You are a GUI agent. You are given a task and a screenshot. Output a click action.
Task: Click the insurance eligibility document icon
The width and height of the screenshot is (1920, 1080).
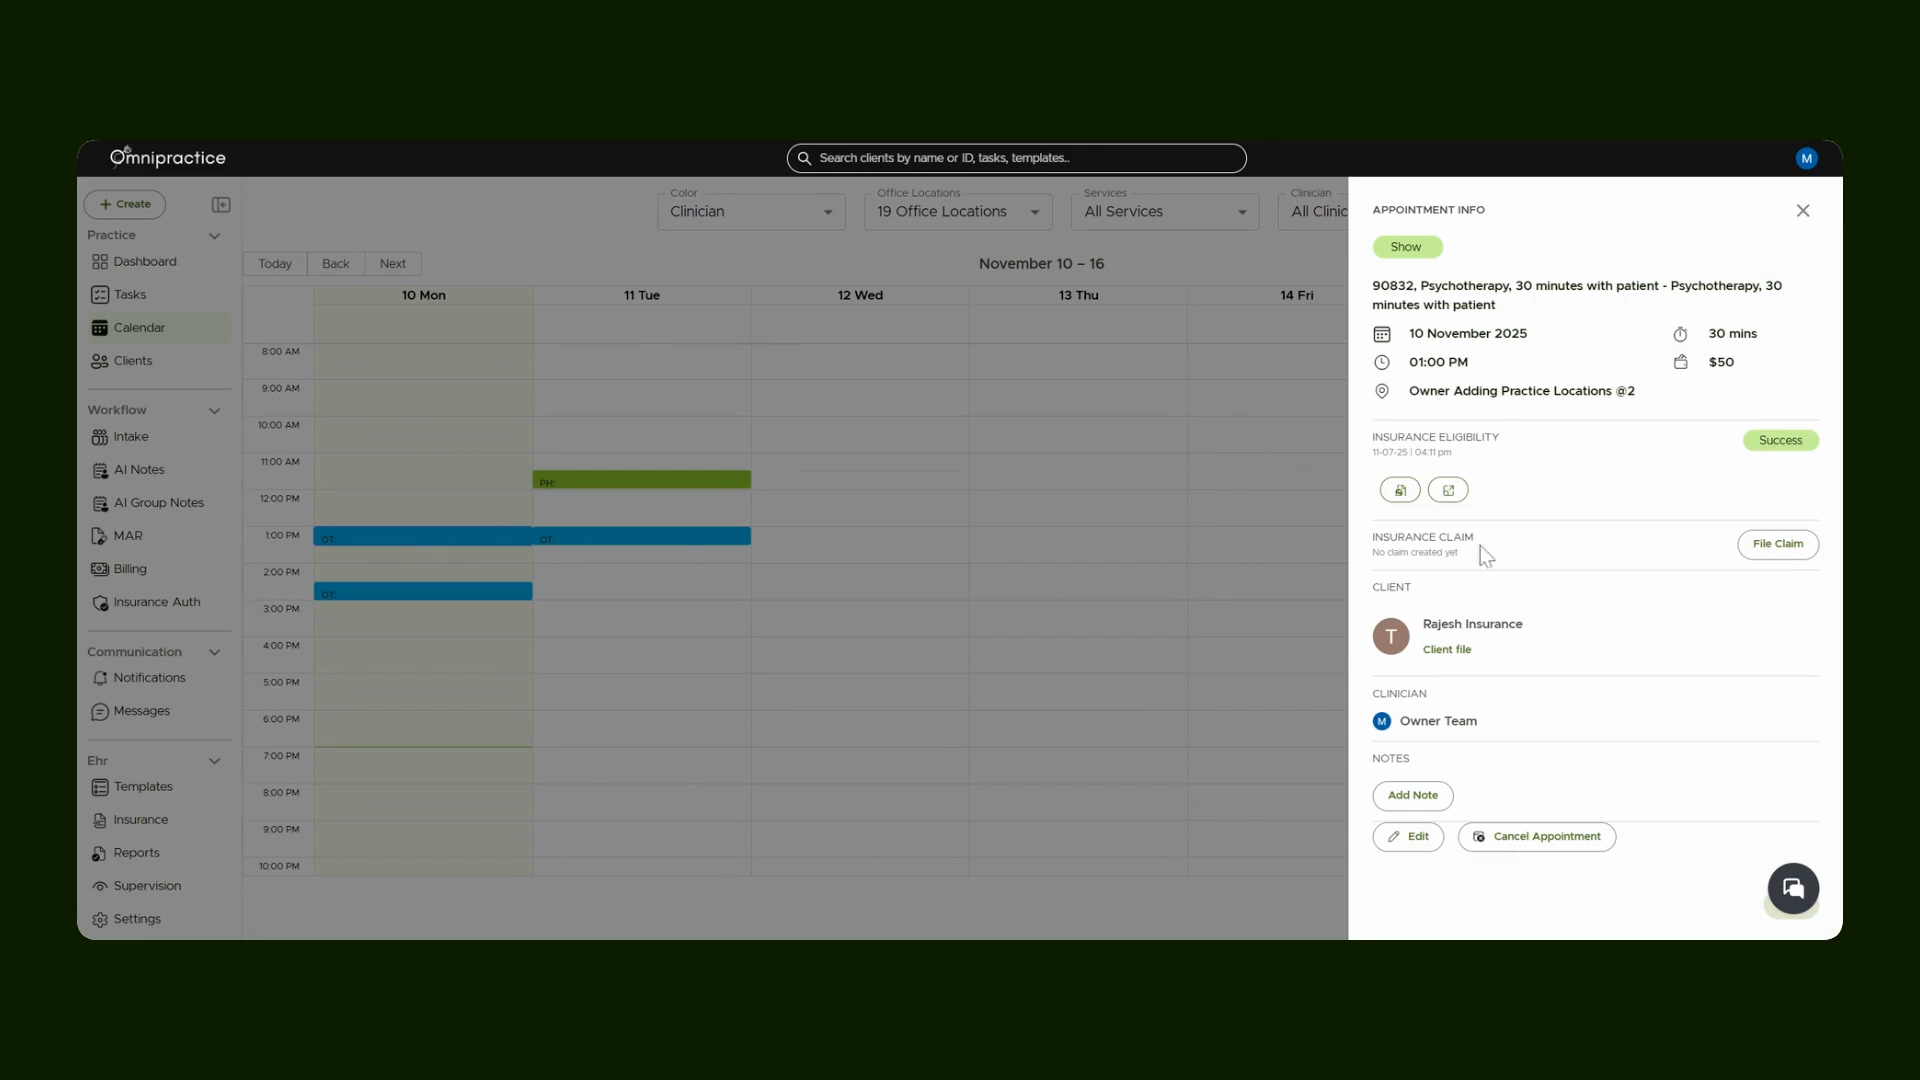pos(1400,490)
